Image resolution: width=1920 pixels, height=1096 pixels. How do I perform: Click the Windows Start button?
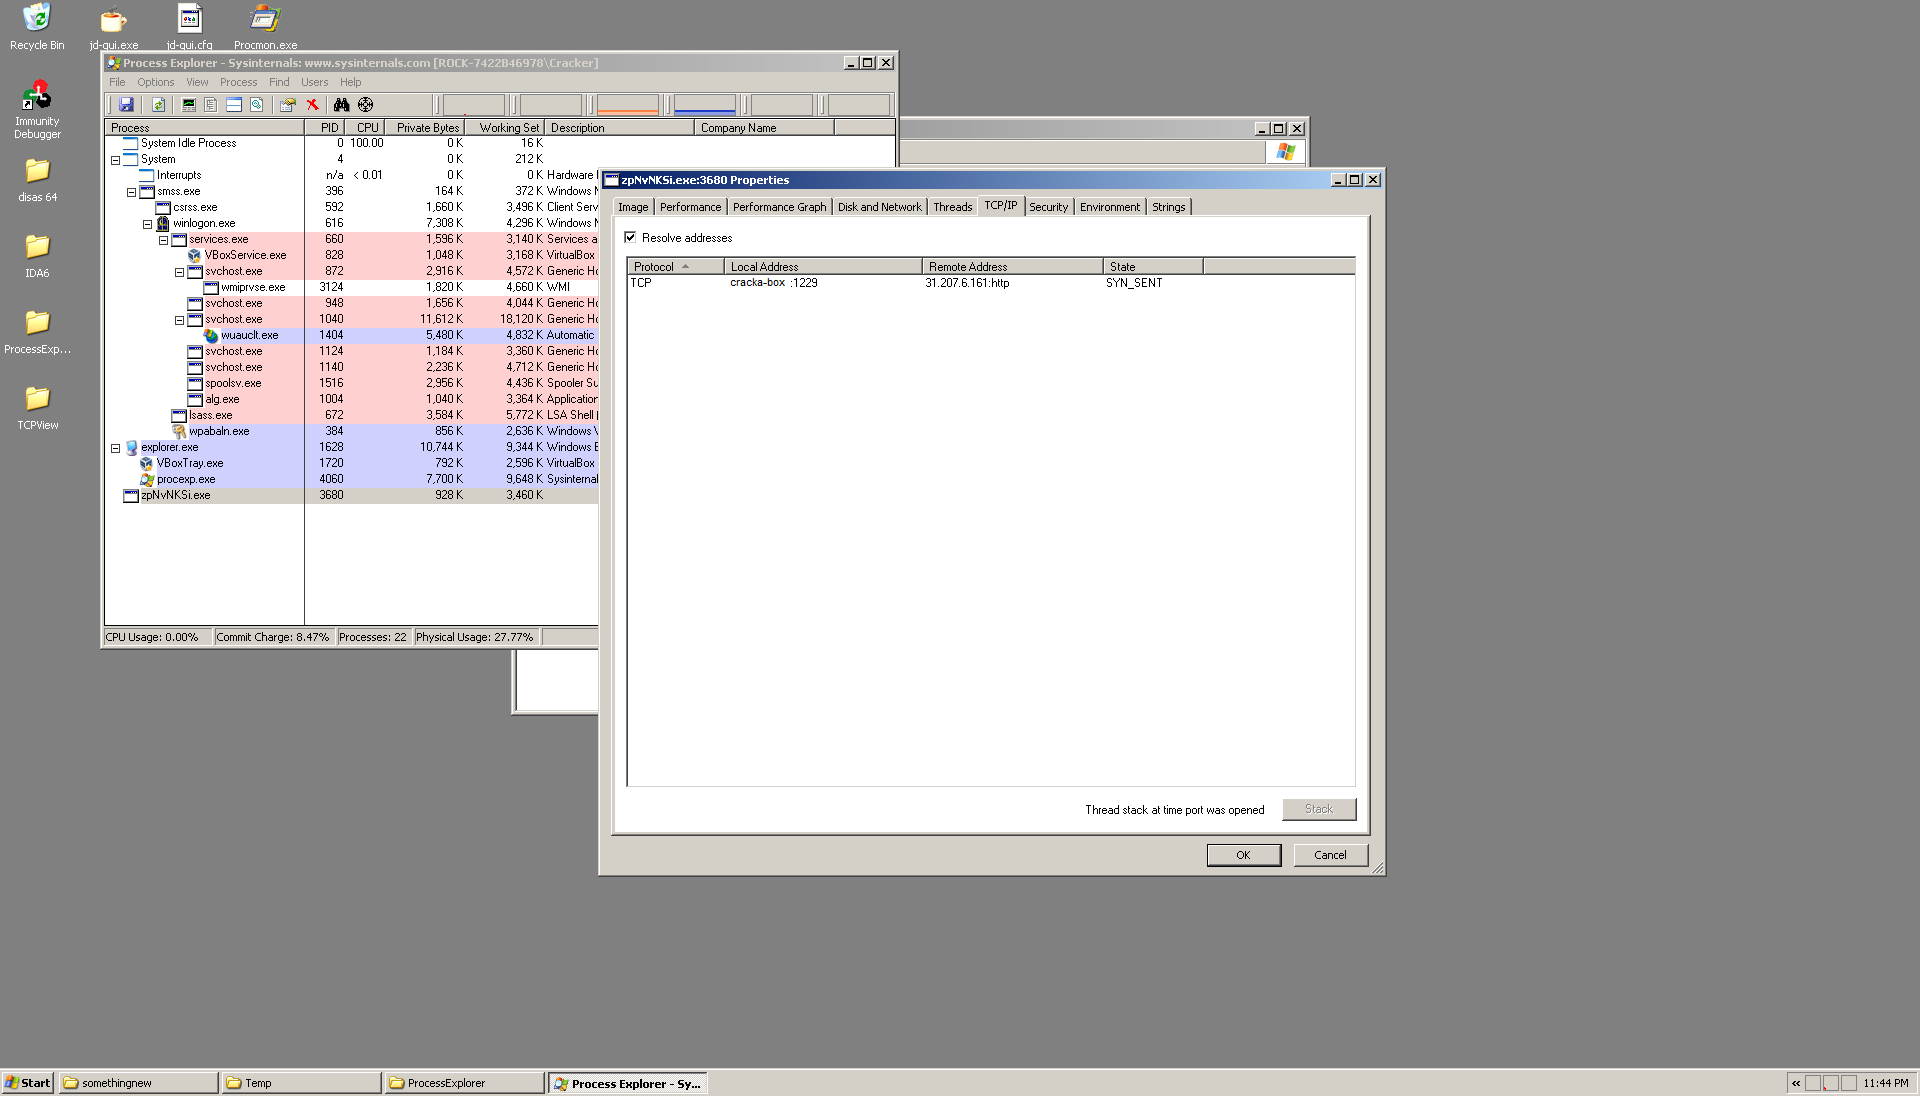pyautogui.click(x=28, y=1083)
